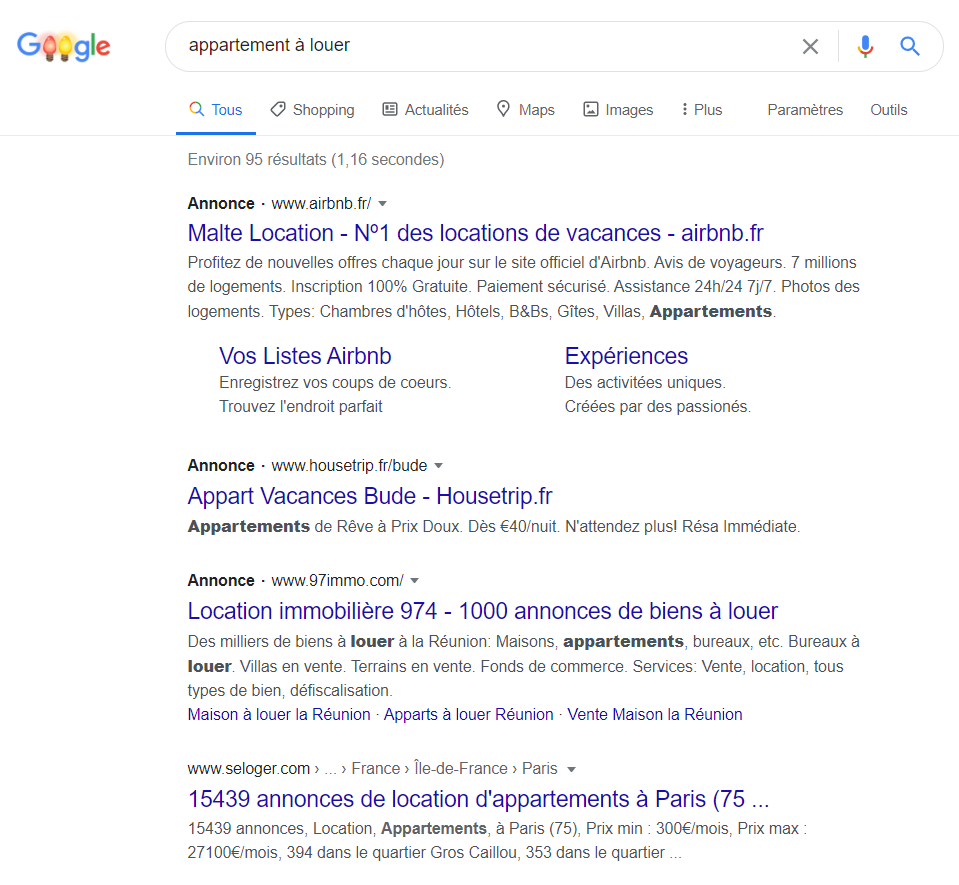Viewport: 959px width, 885px height.
Task: Focus the search input field
Action: click(x=480, y=46)
